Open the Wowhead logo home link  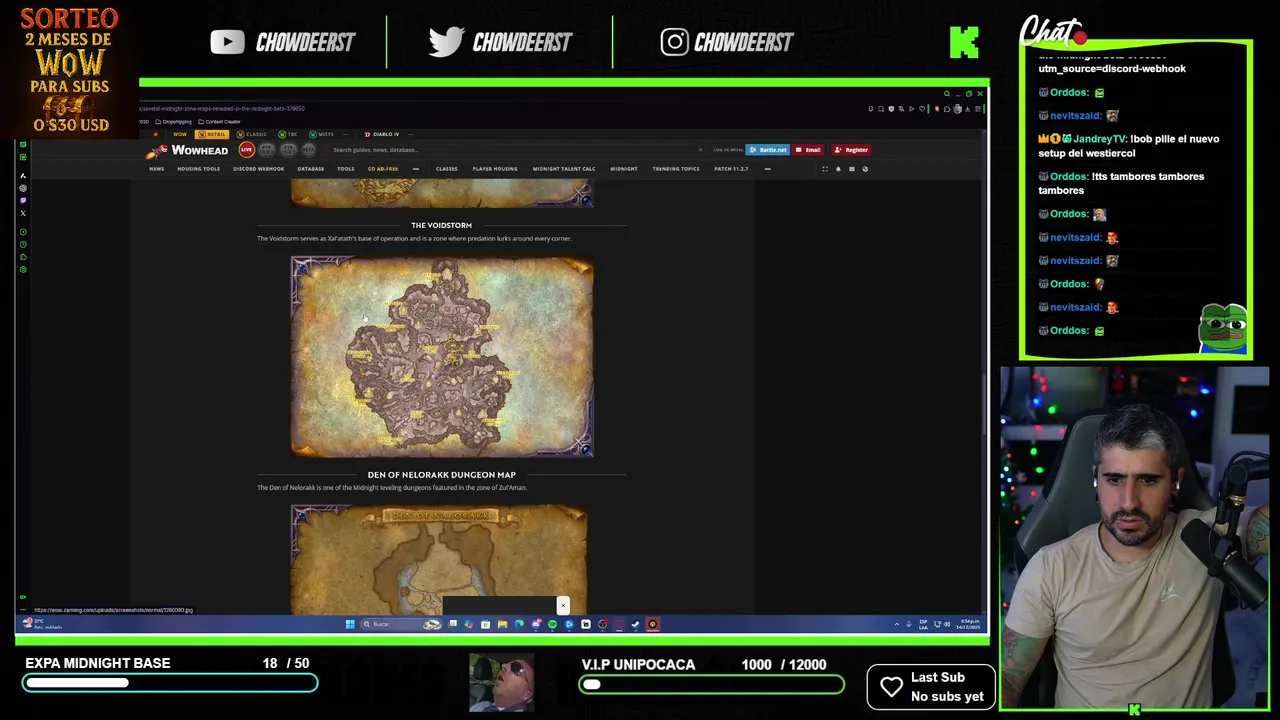pos(187,150)
